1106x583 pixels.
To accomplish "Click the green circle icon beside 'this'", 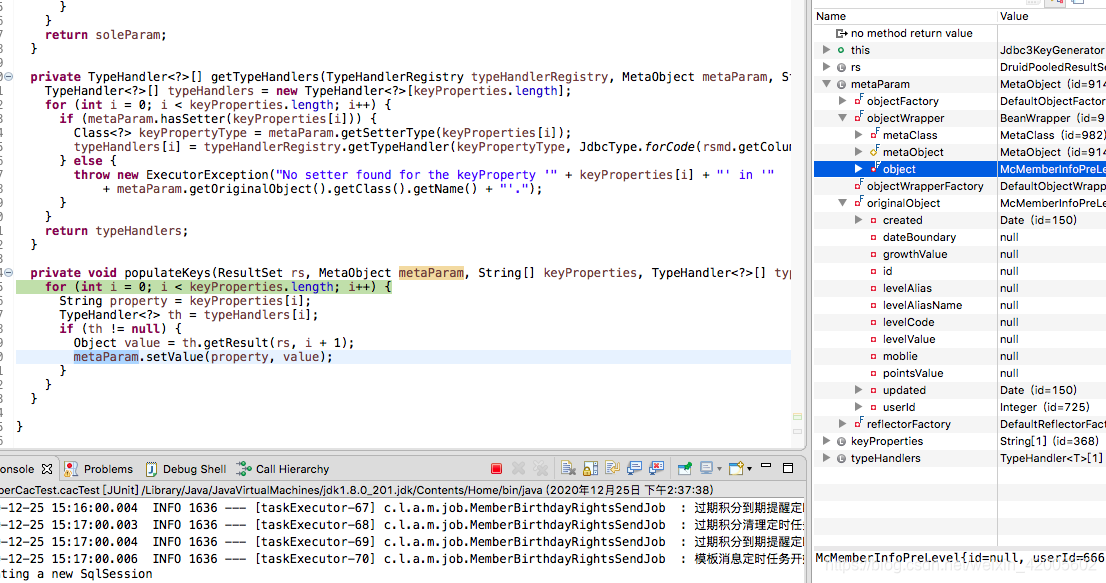I will [x=841, y=50].
